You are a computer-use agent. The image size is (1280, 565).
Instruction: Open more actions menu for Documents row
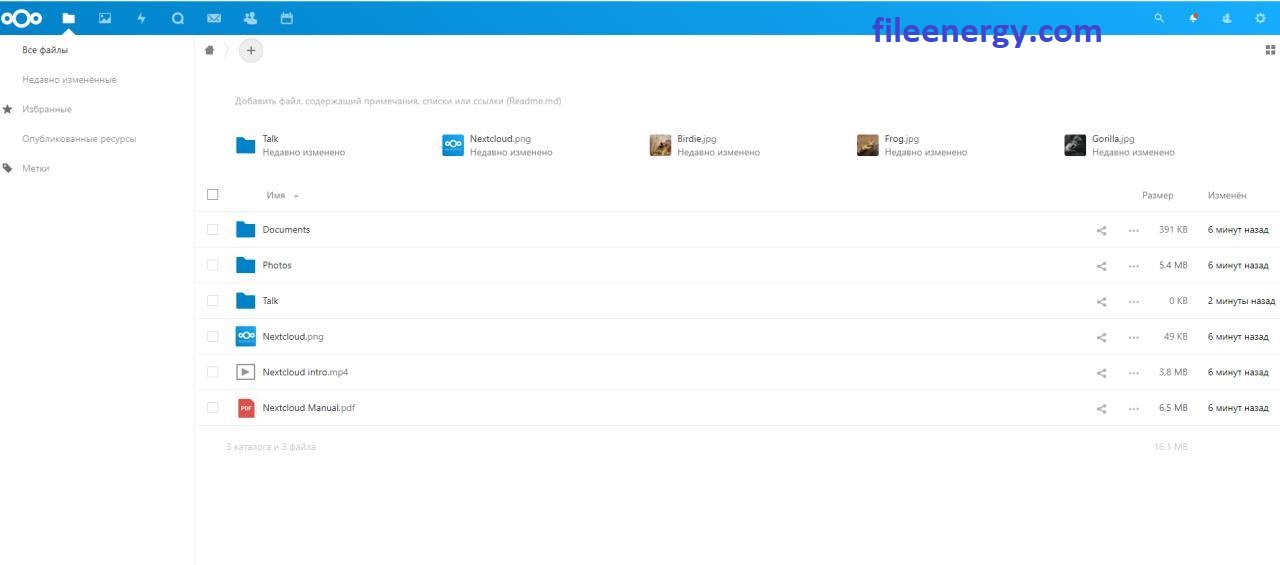click(1133, 230)
